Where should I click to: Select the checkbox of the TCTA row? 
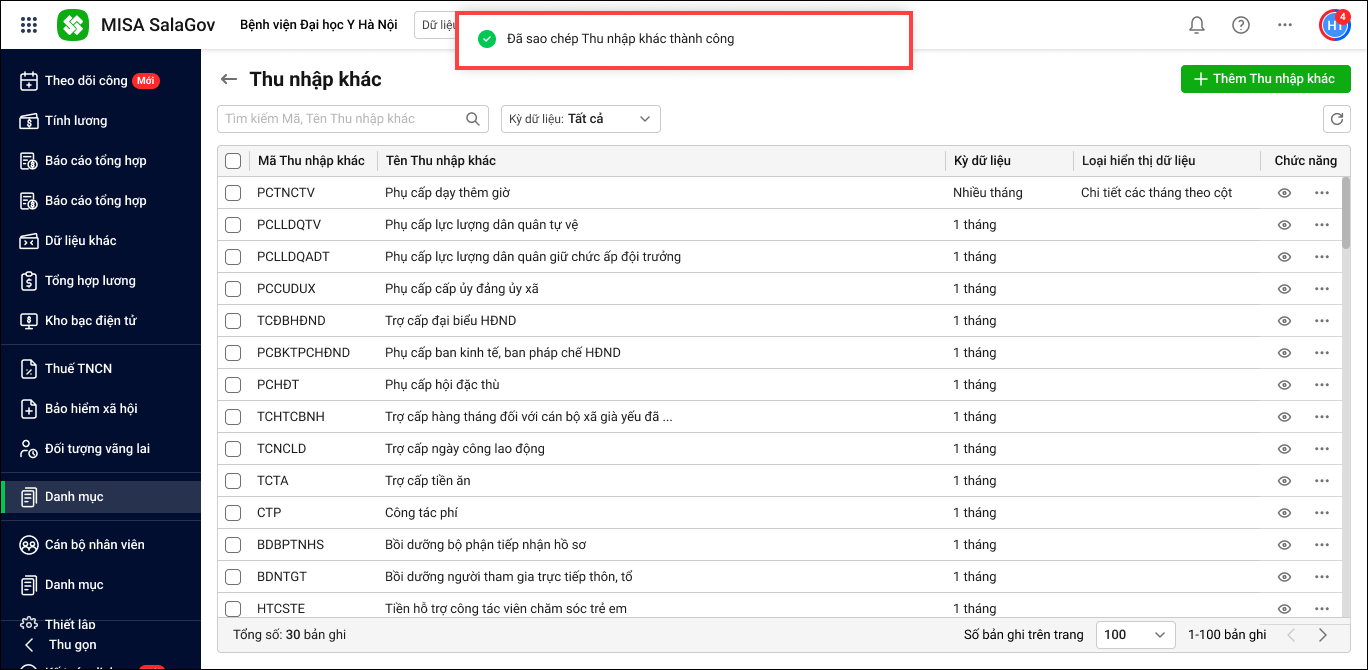pos(233,481)
